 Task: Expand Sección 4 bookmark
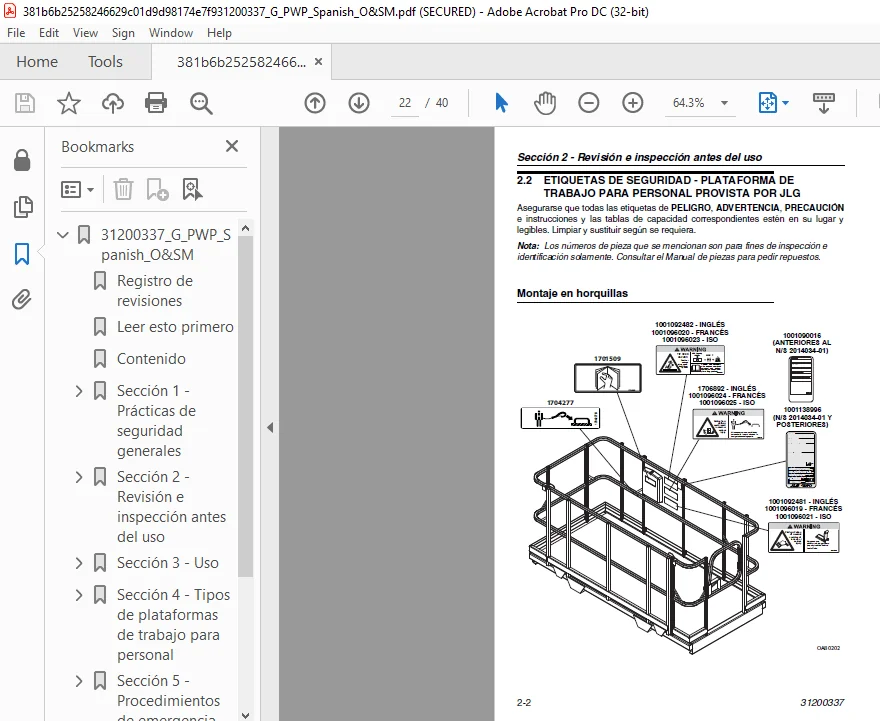pos(79,595)
